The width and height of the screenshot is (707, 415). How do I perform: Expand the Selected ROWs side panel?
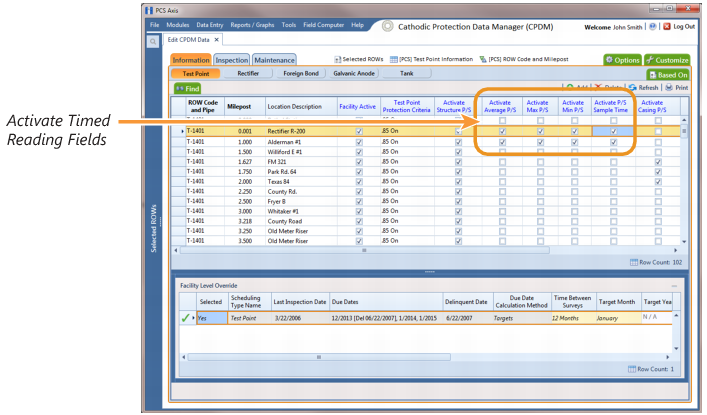pyautogui.click(x=154, y=228)
